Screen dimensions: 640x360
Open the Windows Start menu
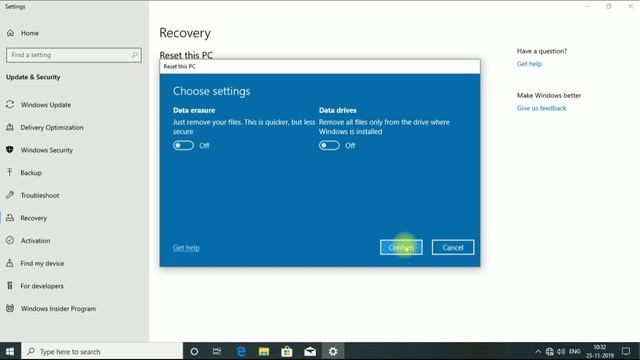10,351
